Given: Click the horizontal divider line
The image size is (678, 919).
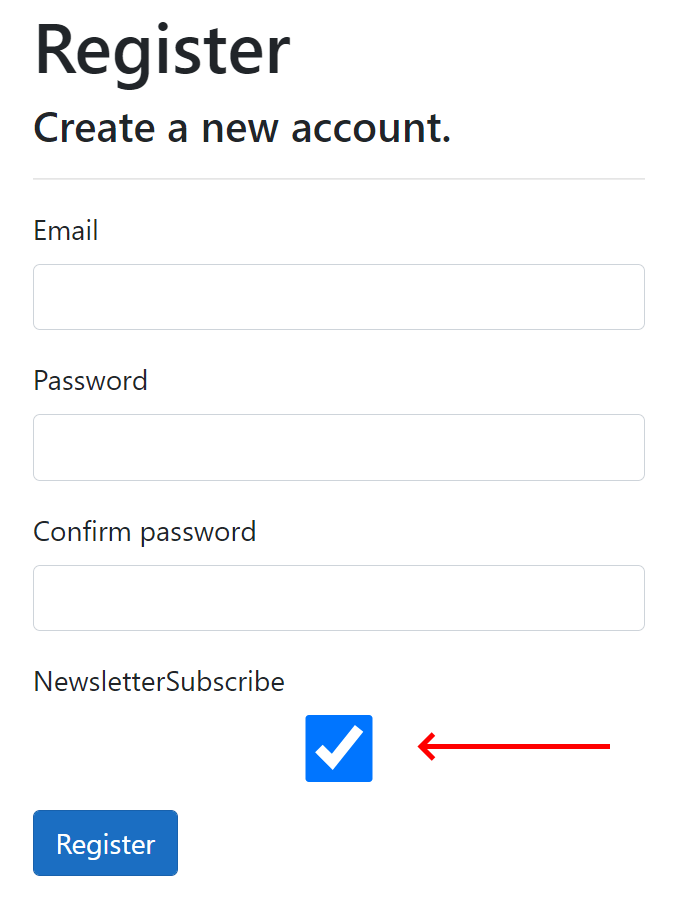Looking at the screenshot, I should pos(339,178).
